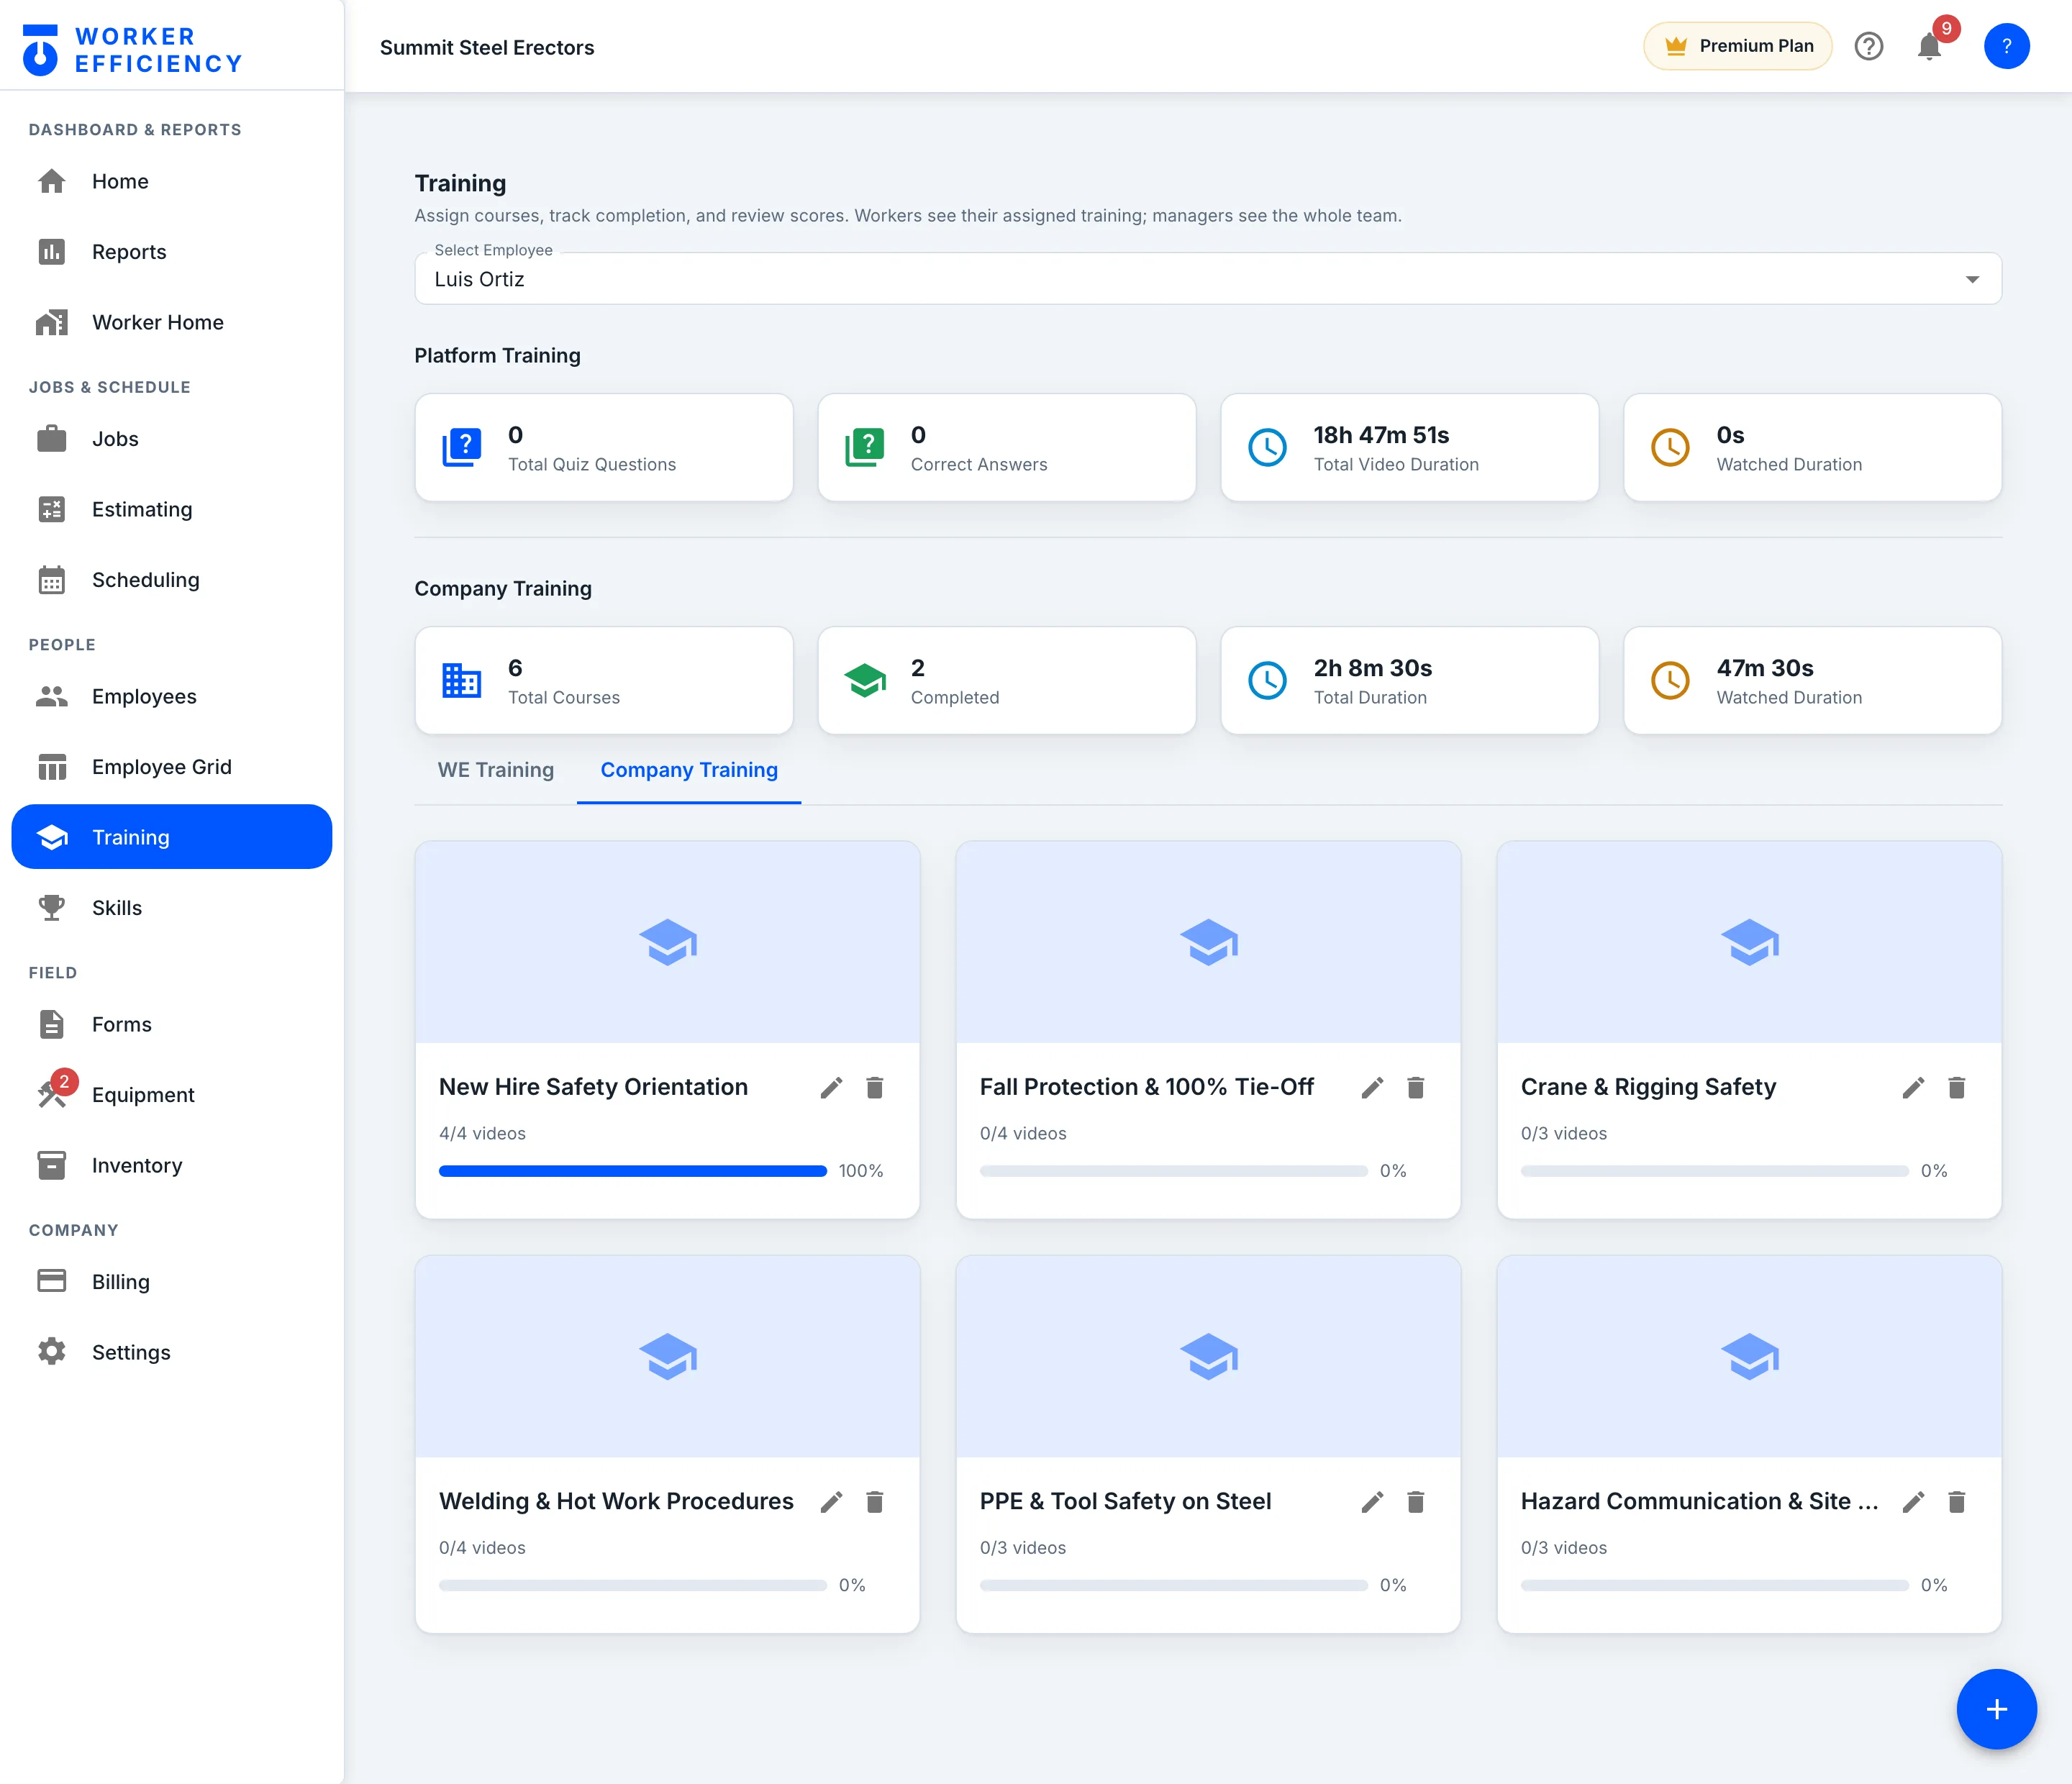The height and width of the screenshot is (1784, 2072).
Task: Open Scheduling in the sidebar
Action: tap(171, 580)
